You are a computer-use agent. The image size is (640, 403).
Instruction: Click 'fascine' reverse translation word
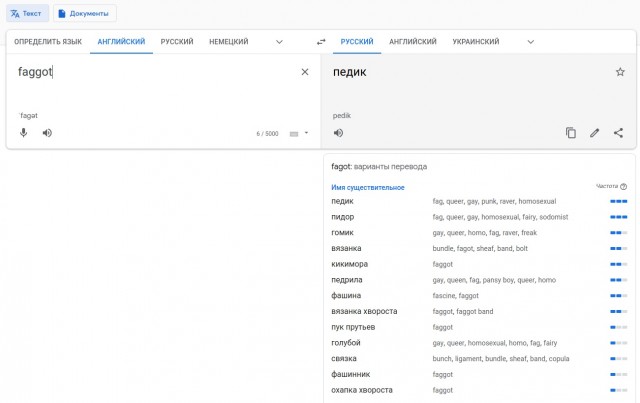(443, 296)
